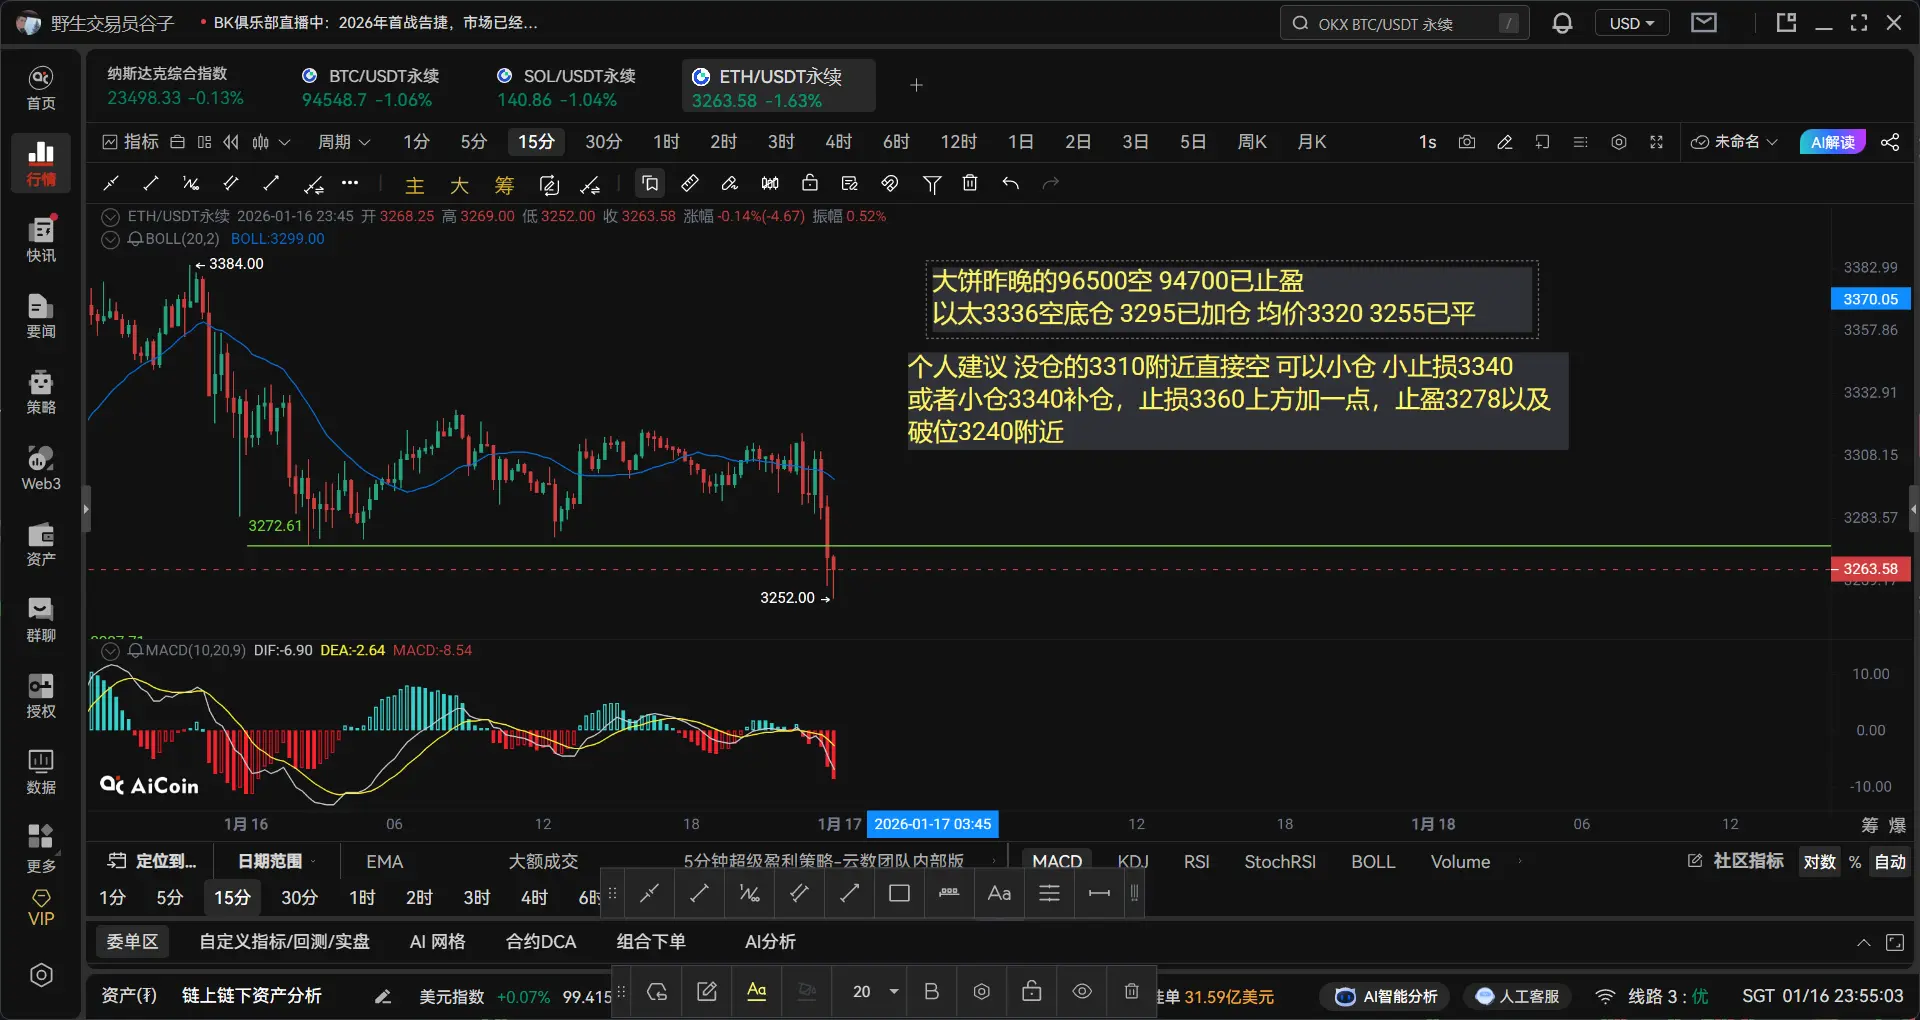Viewport: 1920px width, 1020px height.
Task: Expand the 日期范围 date range dropdown
Action: click(276, 862)
